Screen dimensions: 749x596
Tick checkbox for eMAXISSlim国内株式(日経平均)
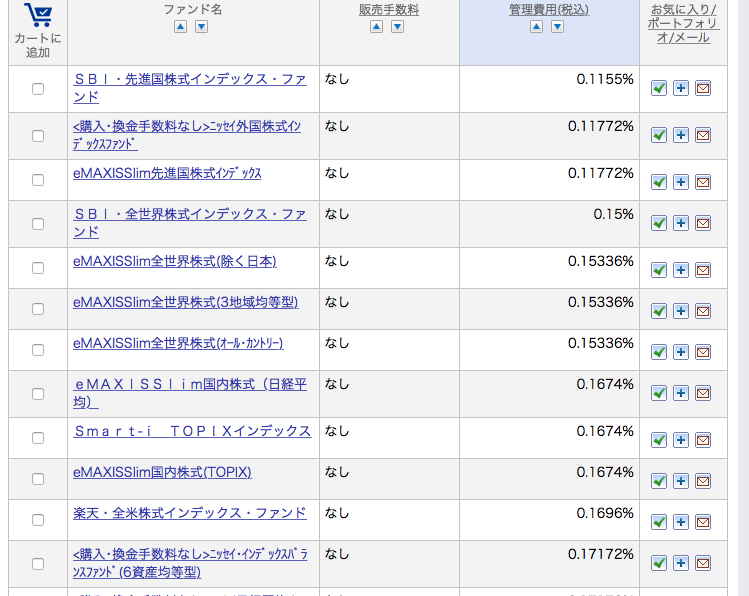(x=38, y=394)
